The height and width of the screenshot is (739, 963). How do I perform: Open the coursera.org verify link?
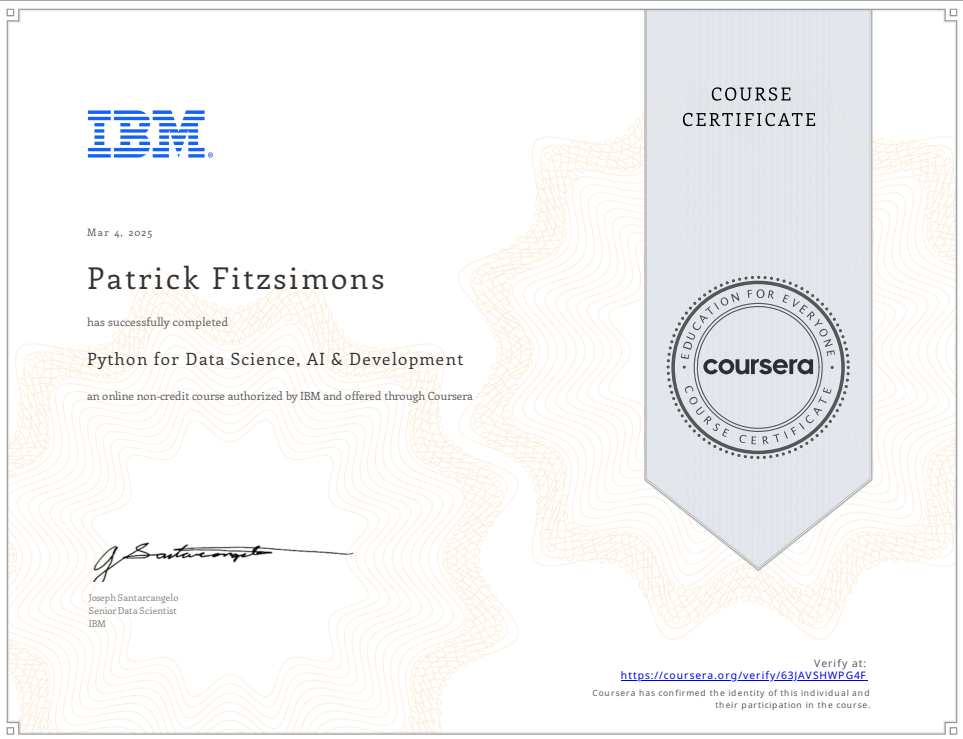[744, 675]
